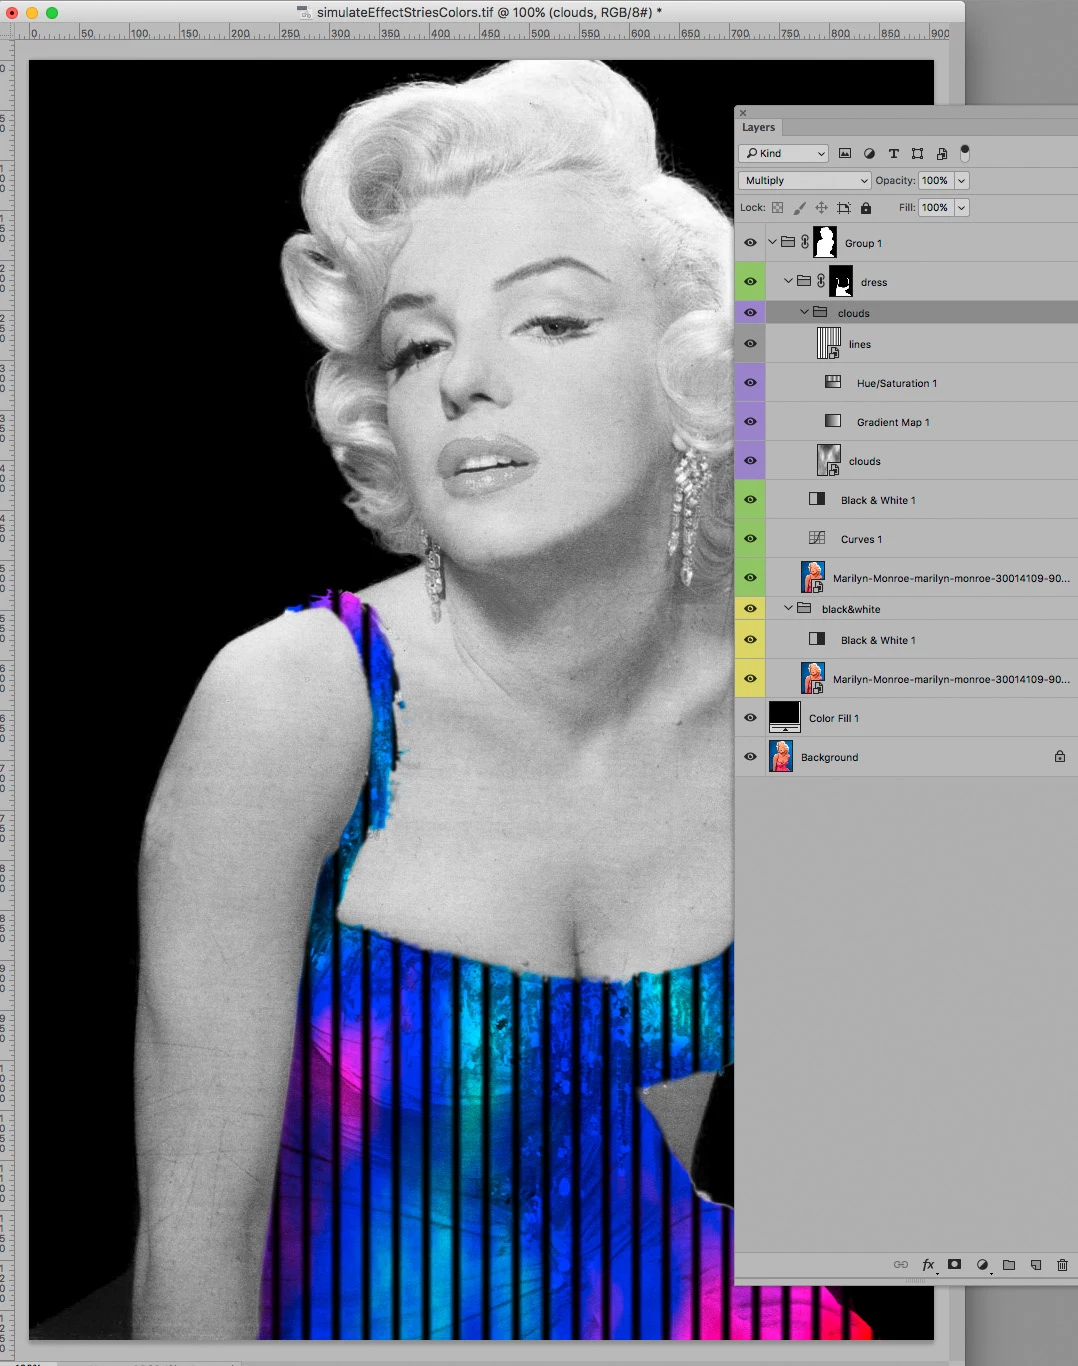This screenshot has height=1366, width=1078.
Task: Lock position move icon
Action: point(821,208)
